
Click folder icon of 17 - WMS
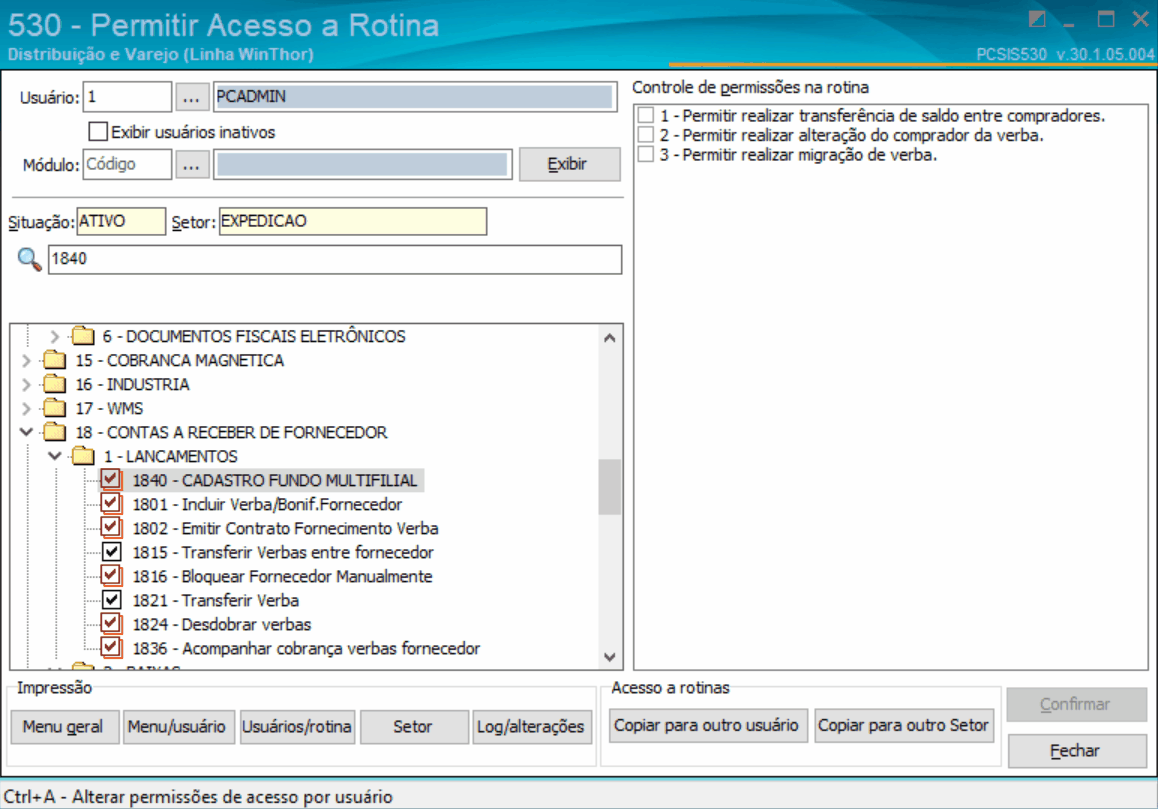pos(55,408)
